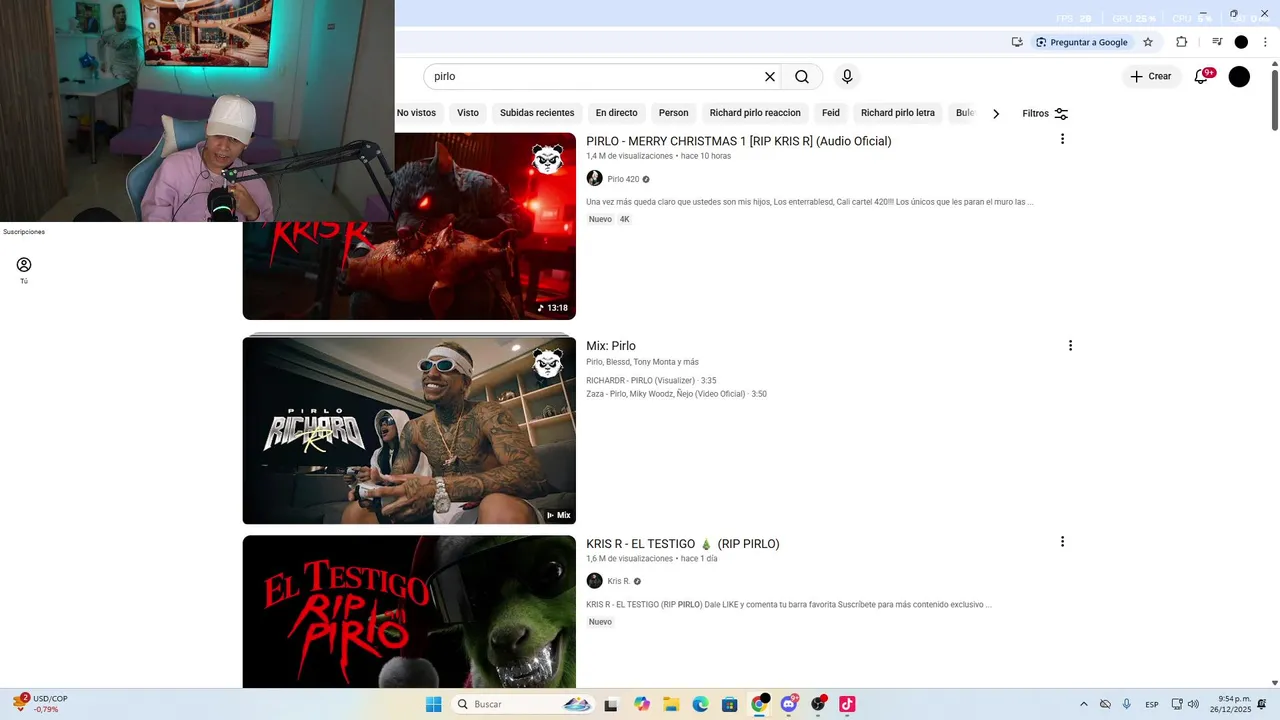This screenshot has width=1280, height=720.
Task: Open Chrome media controls icon
Action: click(x=1217, y=42)
